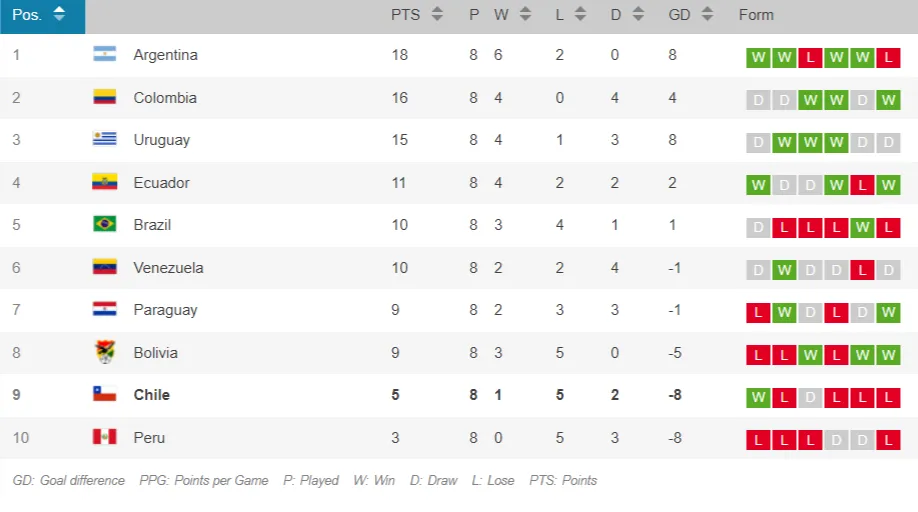Sort standings by PTS column arrows
This screenshot has height=512, width=918.
click(x=437, y=15)
